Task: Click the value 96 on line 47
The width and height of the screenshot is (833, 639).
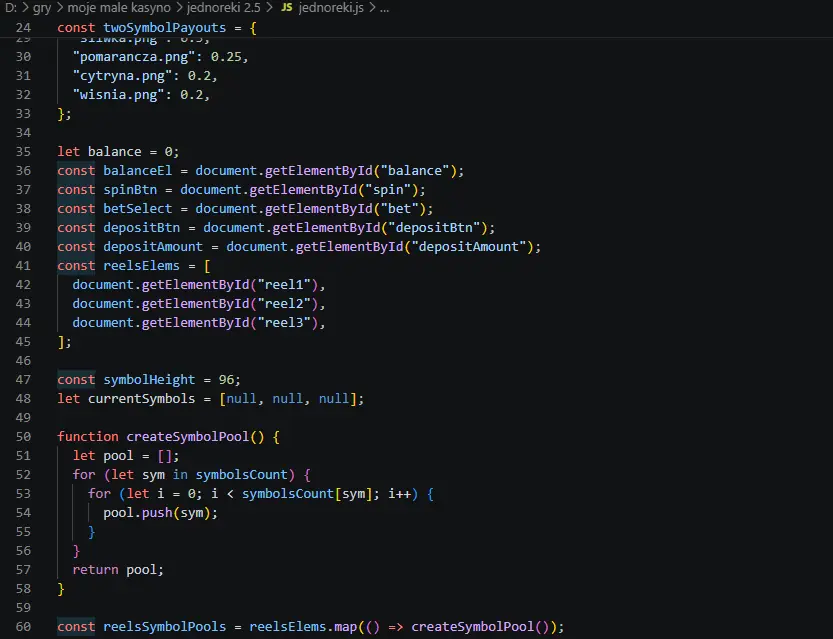Action: [x=226, y=380]
